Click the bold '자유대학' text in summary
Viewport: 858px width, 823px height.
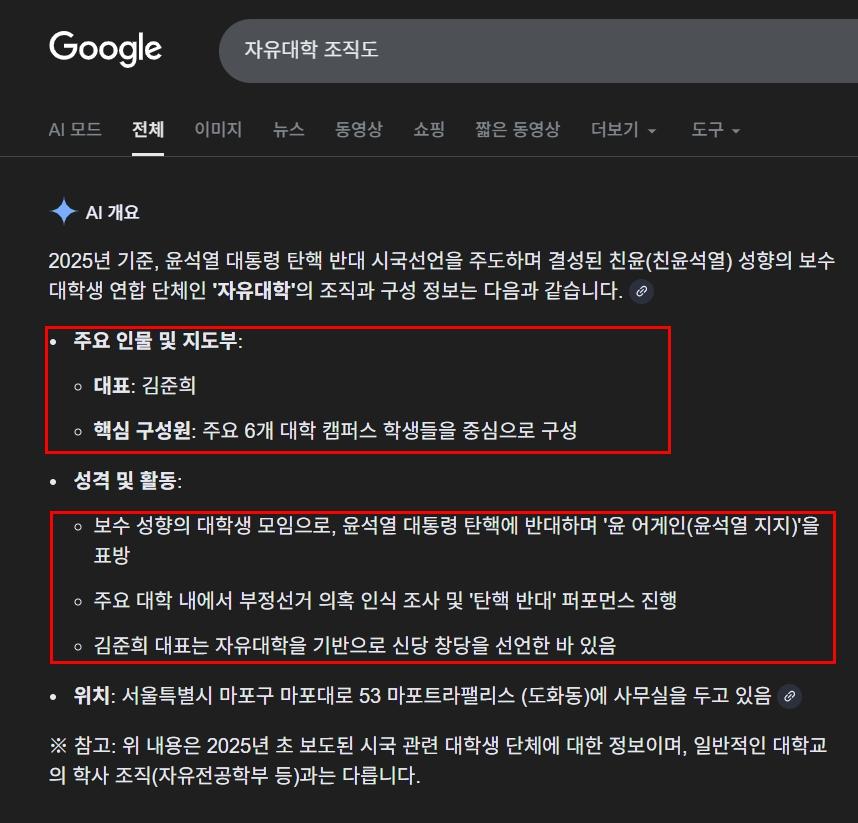pyautogui.click(x=253, y=290)
